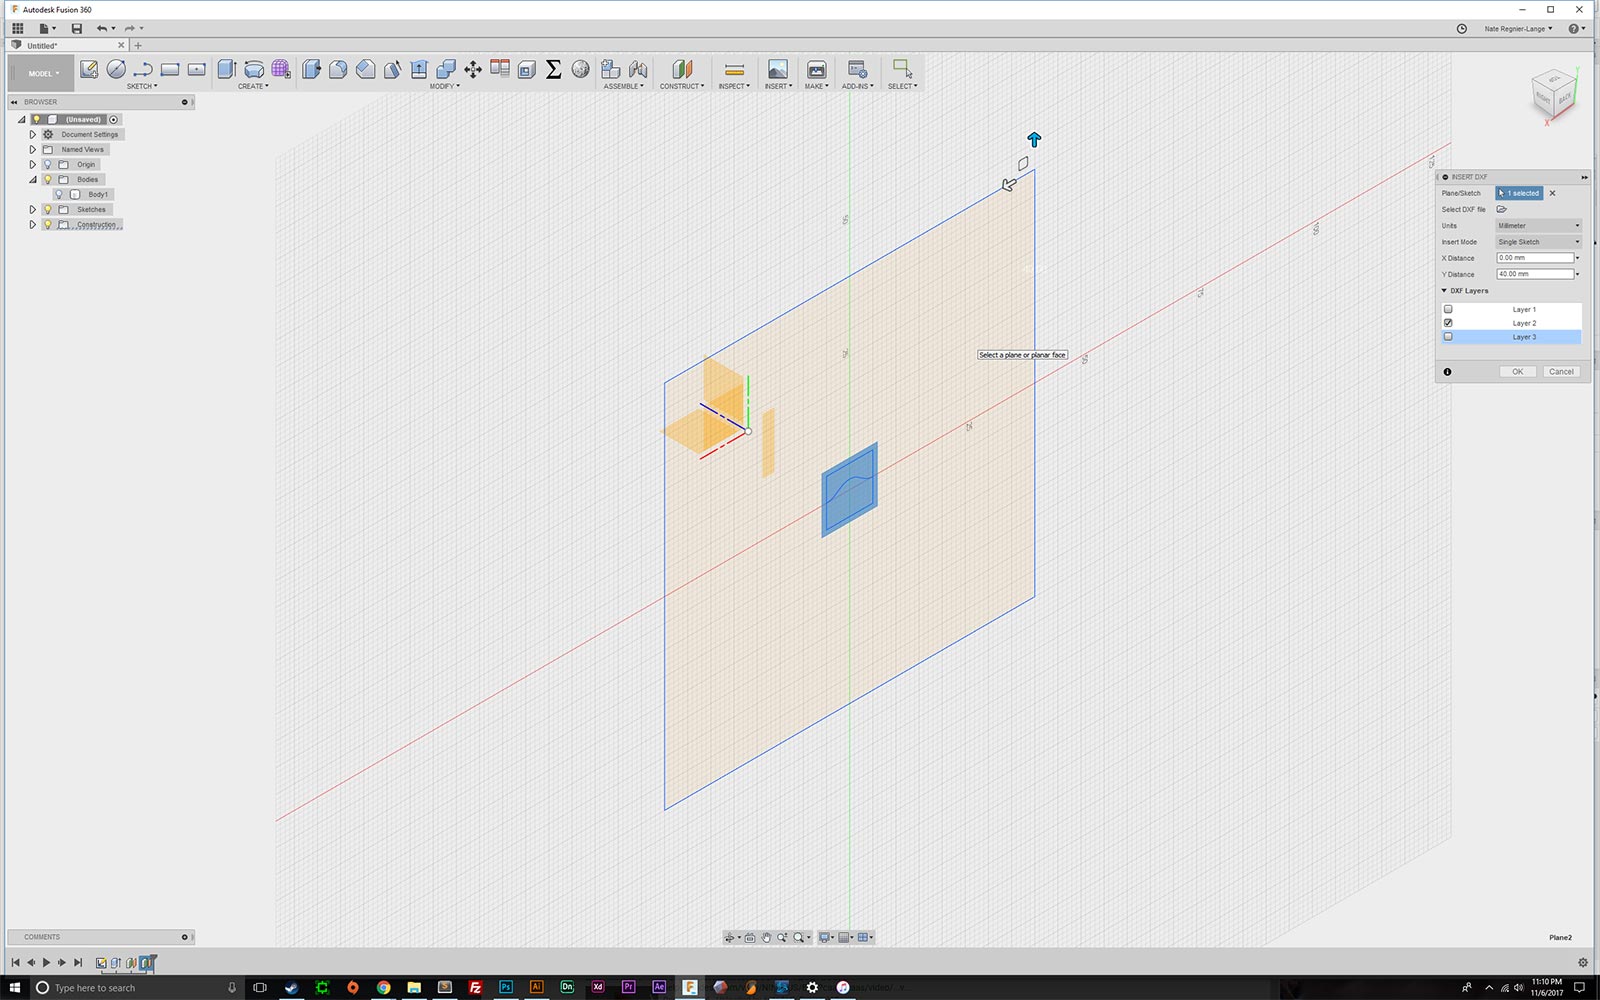Click the Y Distance input field
This screenshot has height=1000, width=1600.
point(1535,274)
